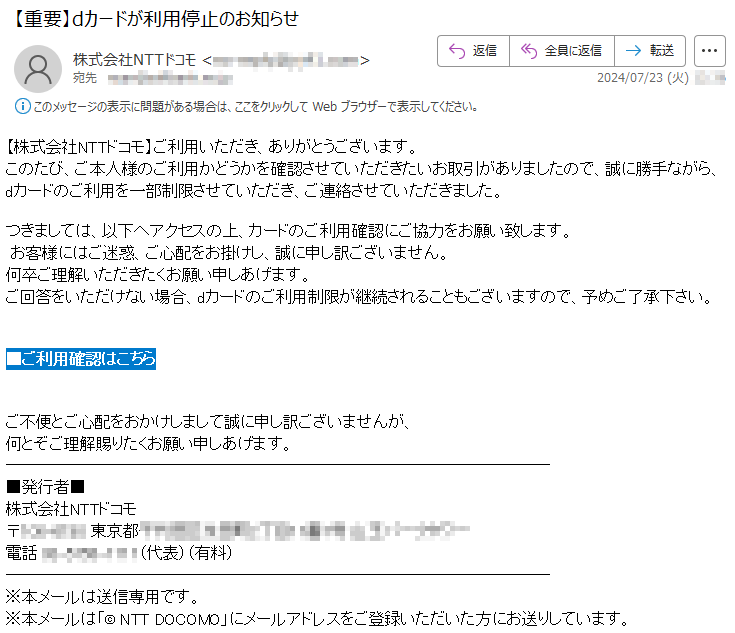Viewport: 735px width, 633px height.
Task: Click the blurred phone number beside 電話
Action: pos(90,554)
